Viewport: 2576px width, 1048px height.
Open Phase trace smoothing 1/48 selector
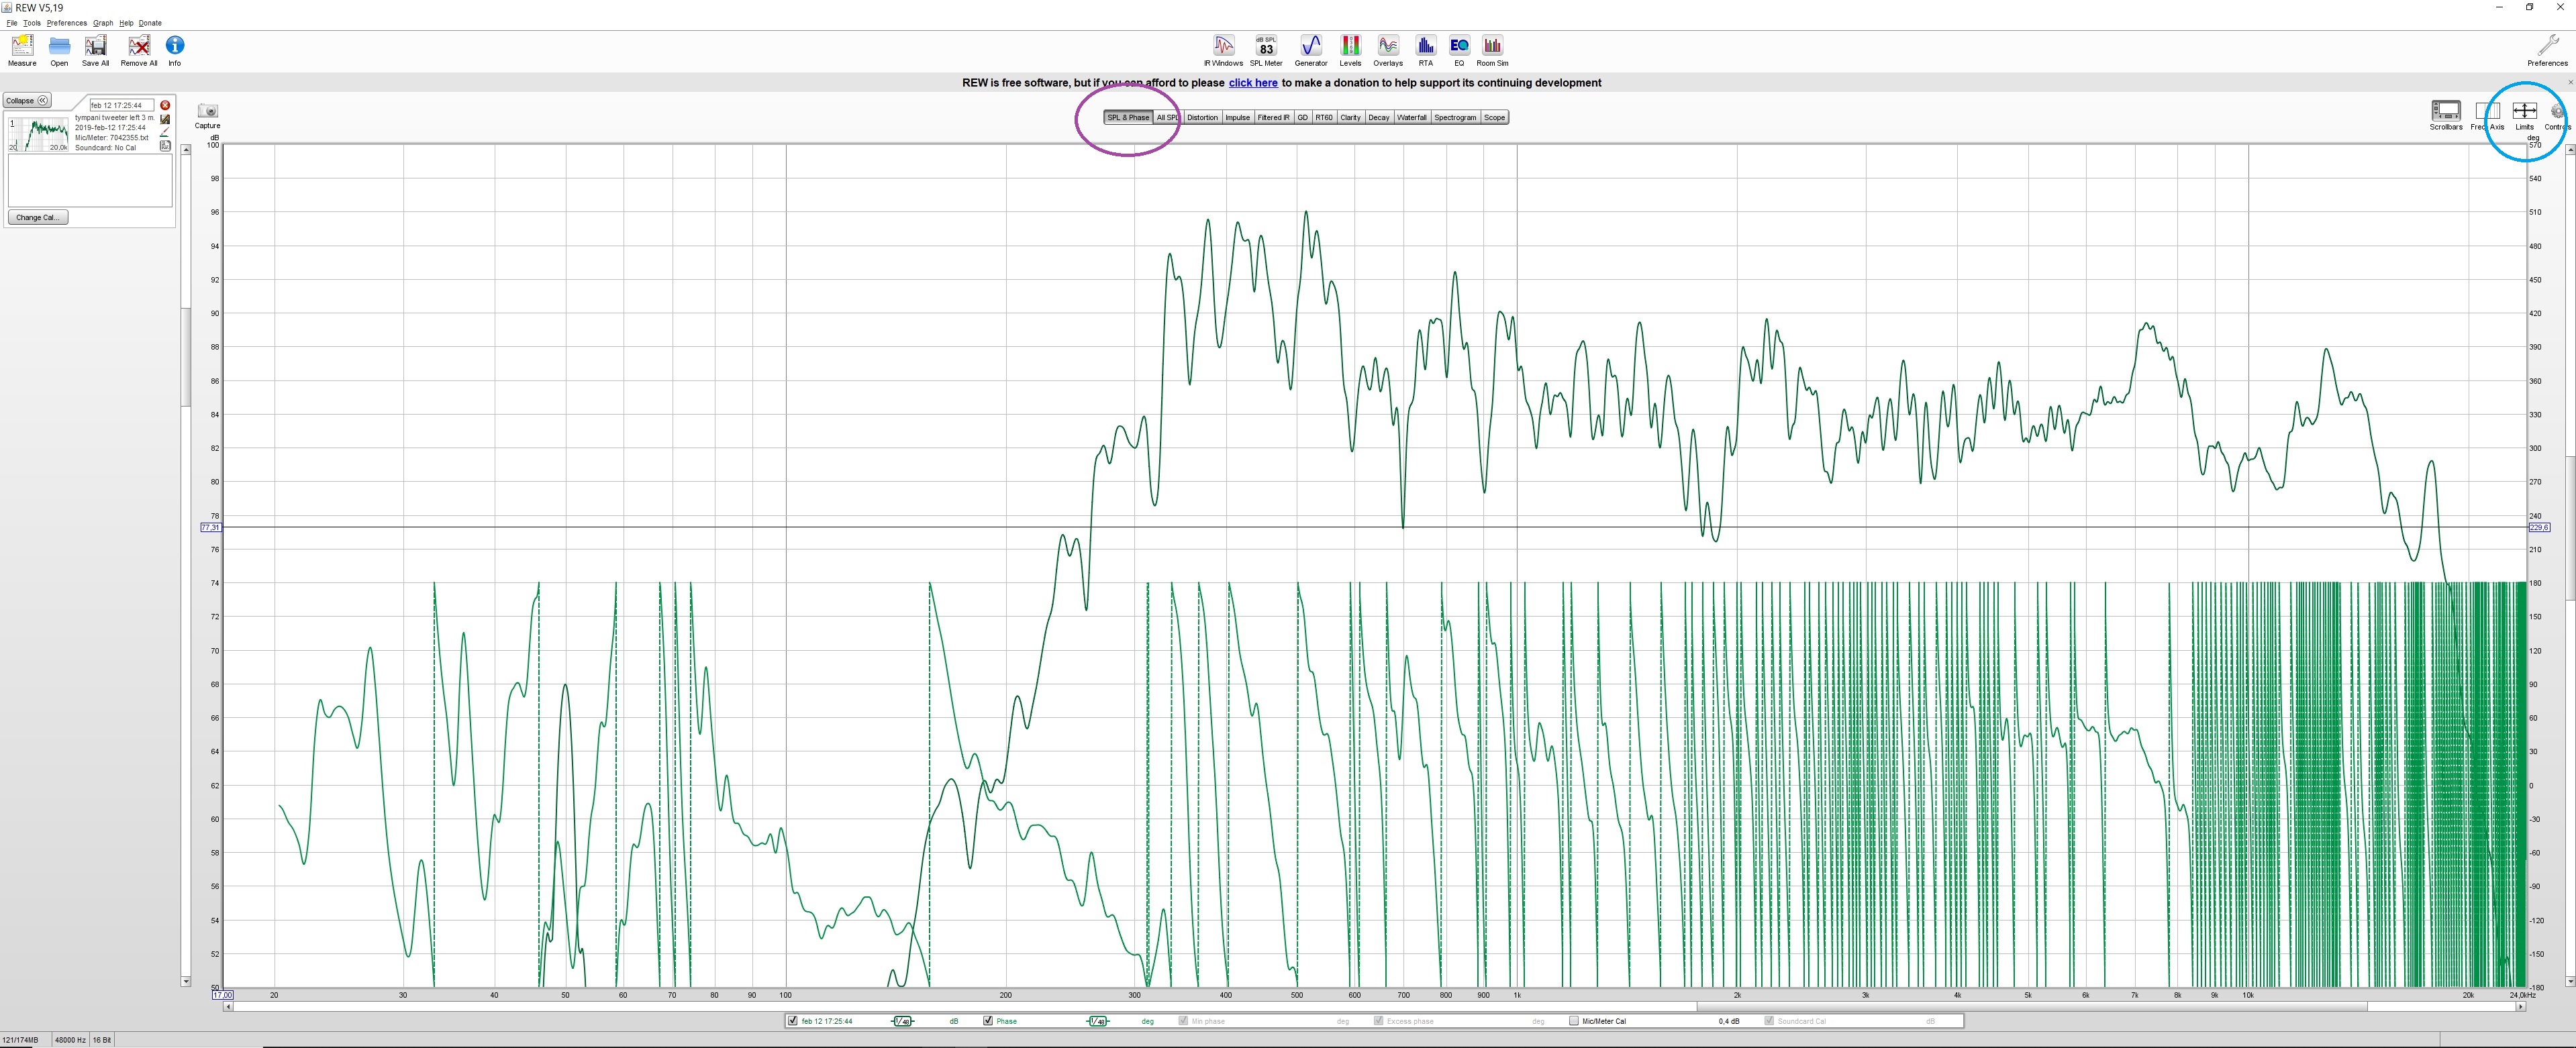(x=1098, y=1021)
